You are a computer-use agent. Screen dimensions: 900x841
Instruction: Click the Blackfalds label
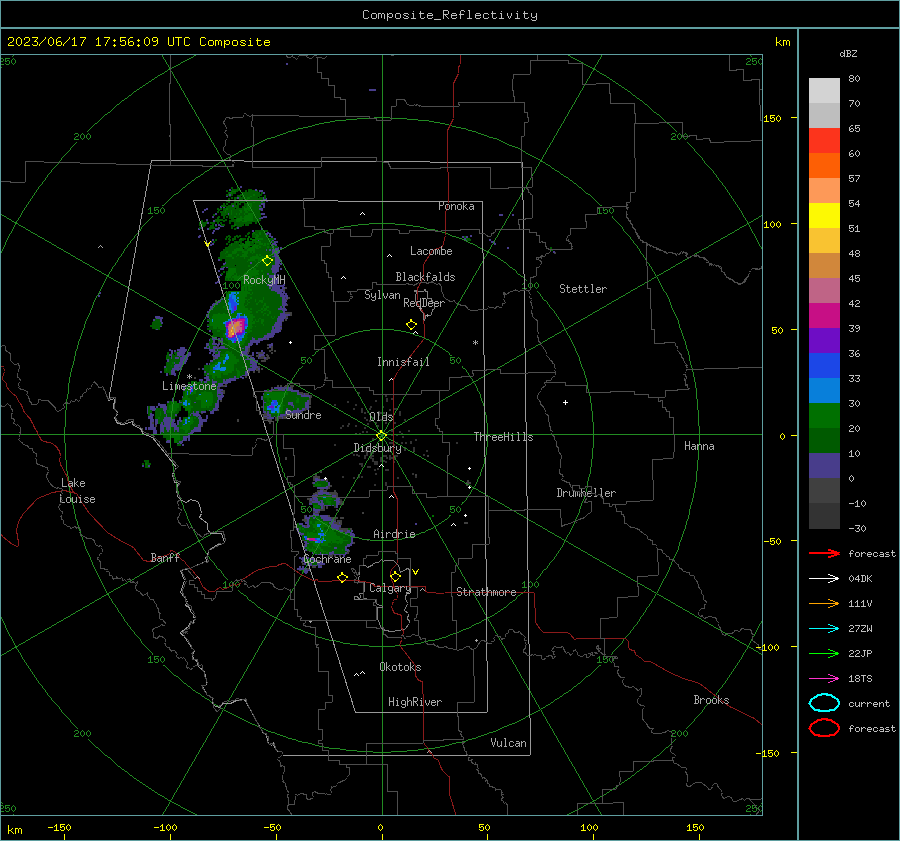point(425,277)
